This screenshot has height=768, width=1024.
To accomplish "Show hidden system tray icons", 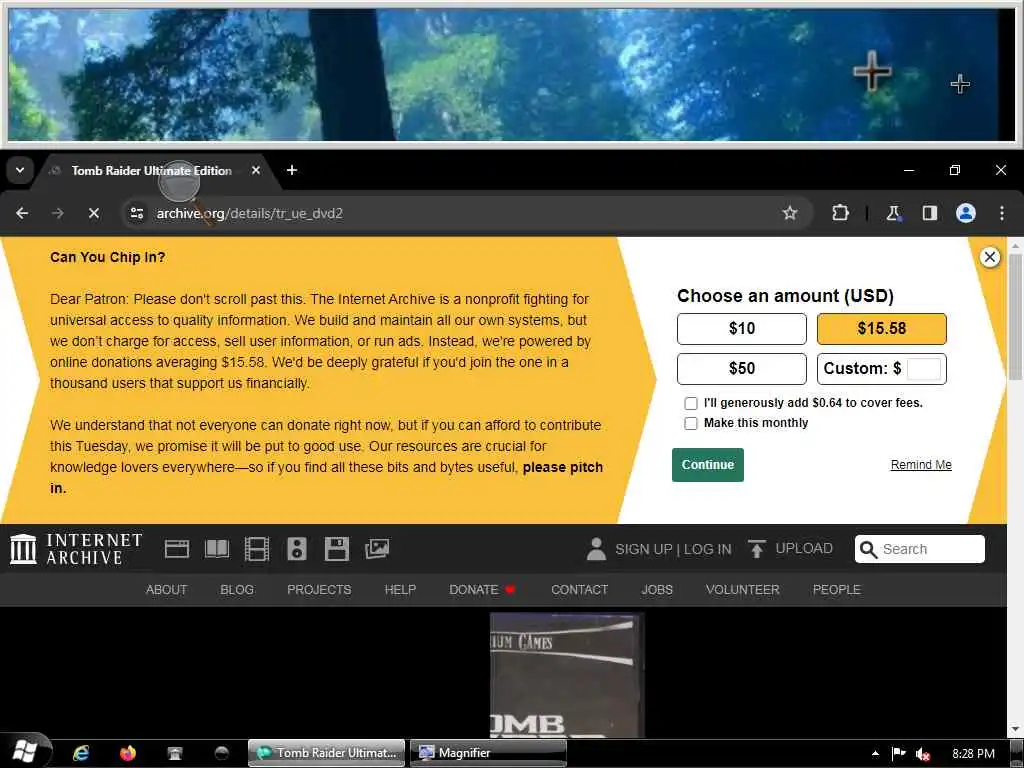I will point(875,753).
